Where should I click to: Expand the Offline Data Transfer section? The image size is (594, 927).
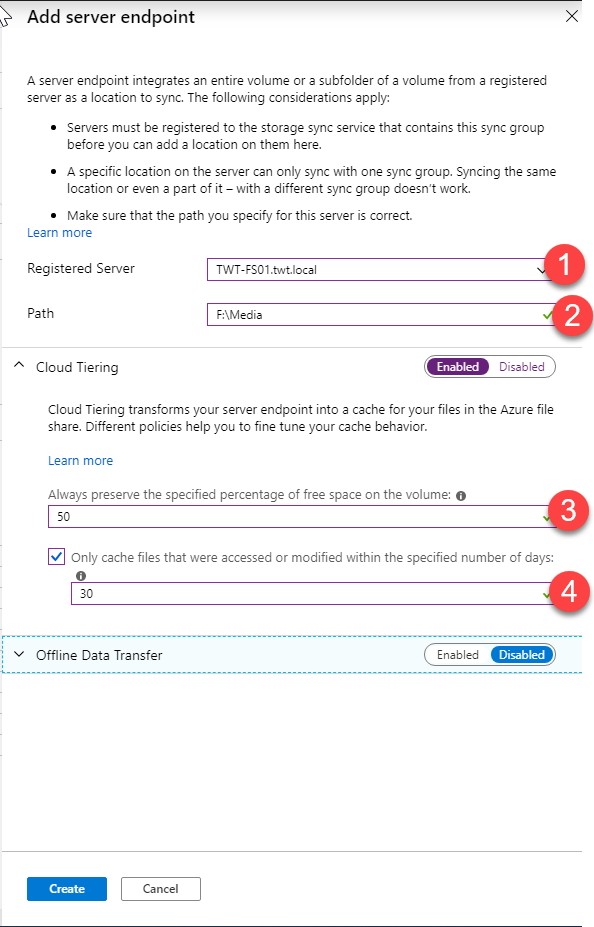click(x=19, y=654)
